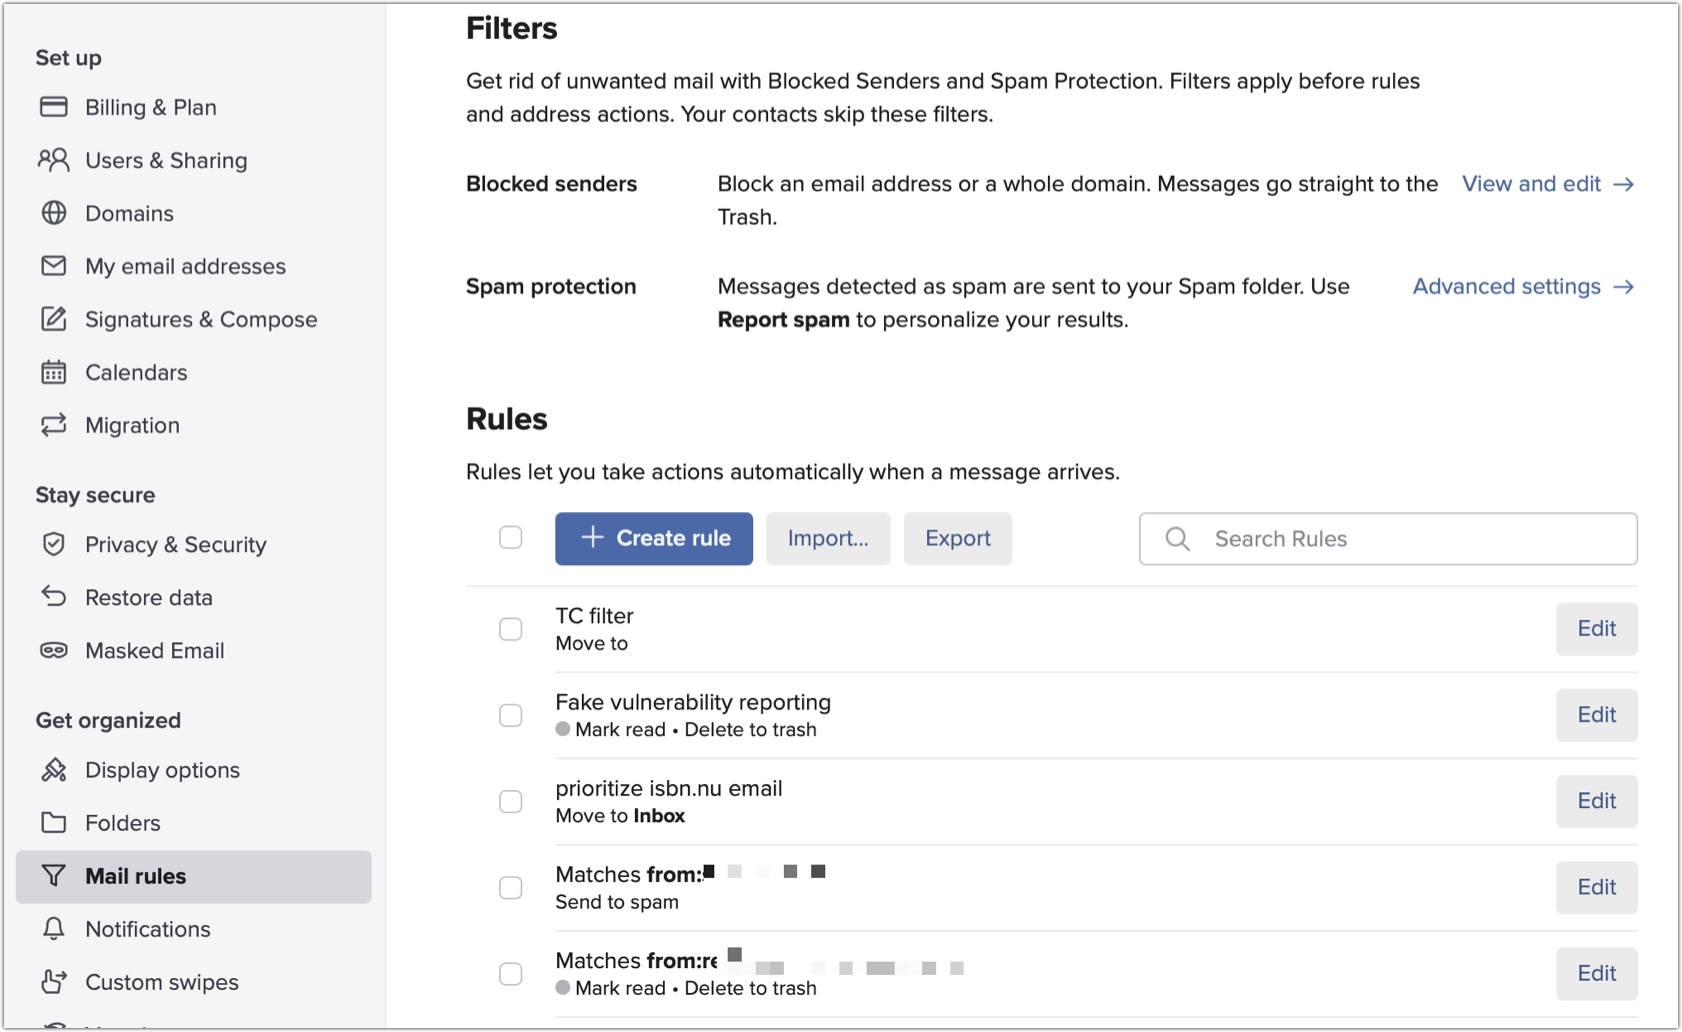The image size is (1682, 1032).
Task: Click the Migration arrows icon
Action: [x=54, y=425]
